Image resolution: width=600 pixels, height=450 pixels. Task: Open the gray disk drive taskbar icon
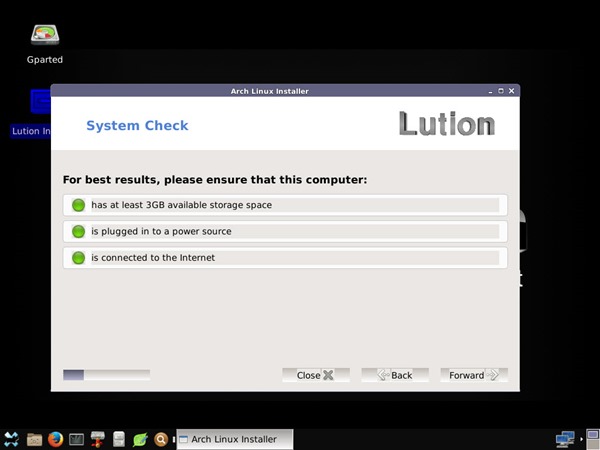click(119, 439)
